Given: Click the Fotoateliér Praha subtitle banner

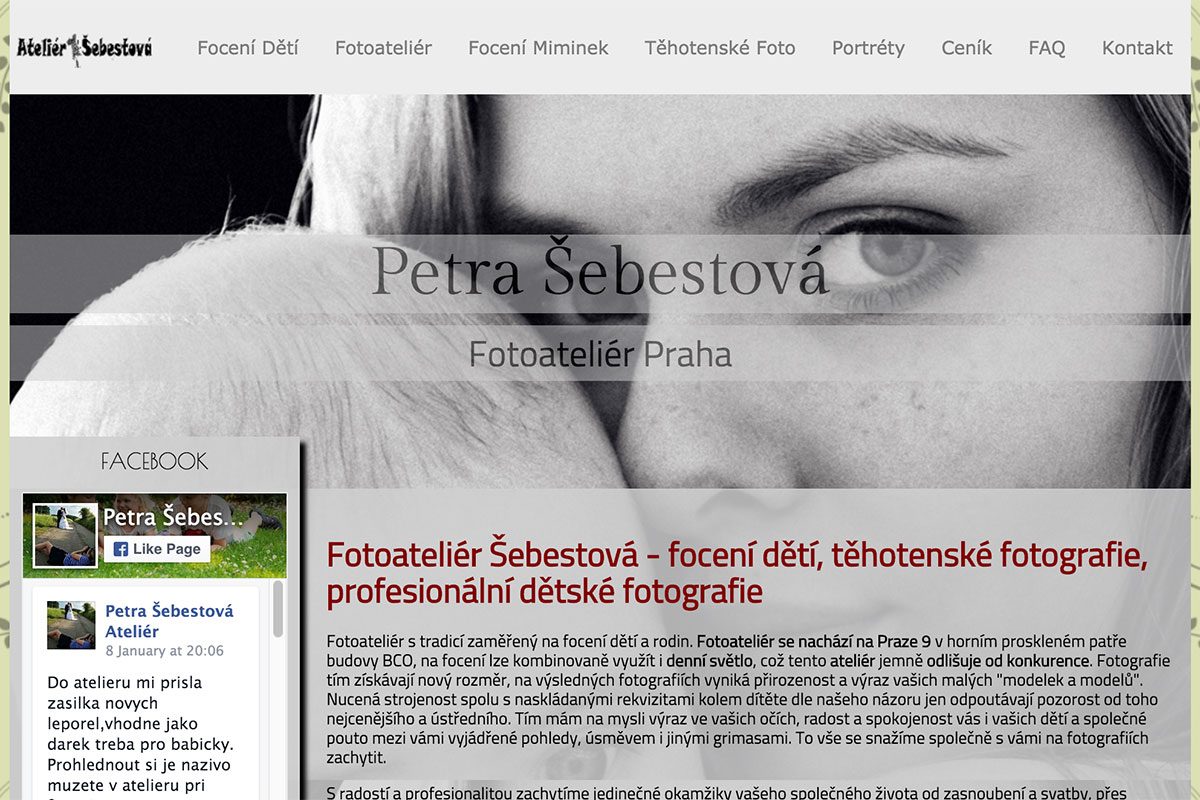Looking at the screenshot, I should coord(600,353).
